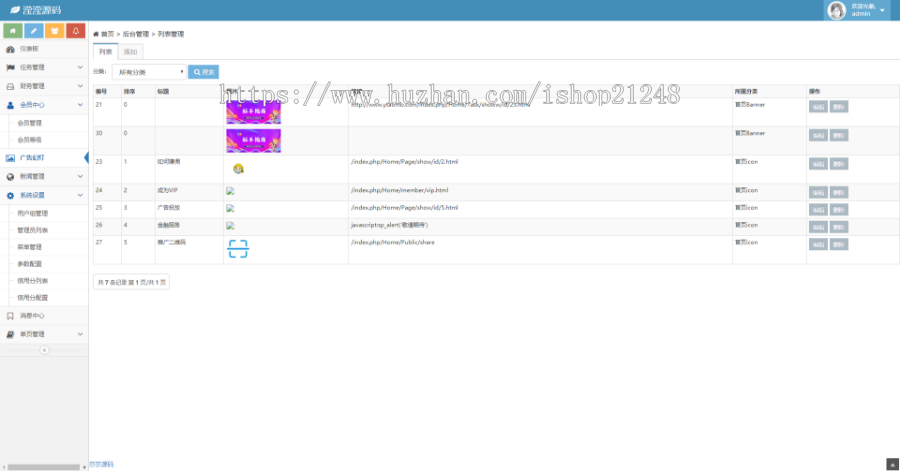Open 会员等级 in the sidebar

point(29,140)
